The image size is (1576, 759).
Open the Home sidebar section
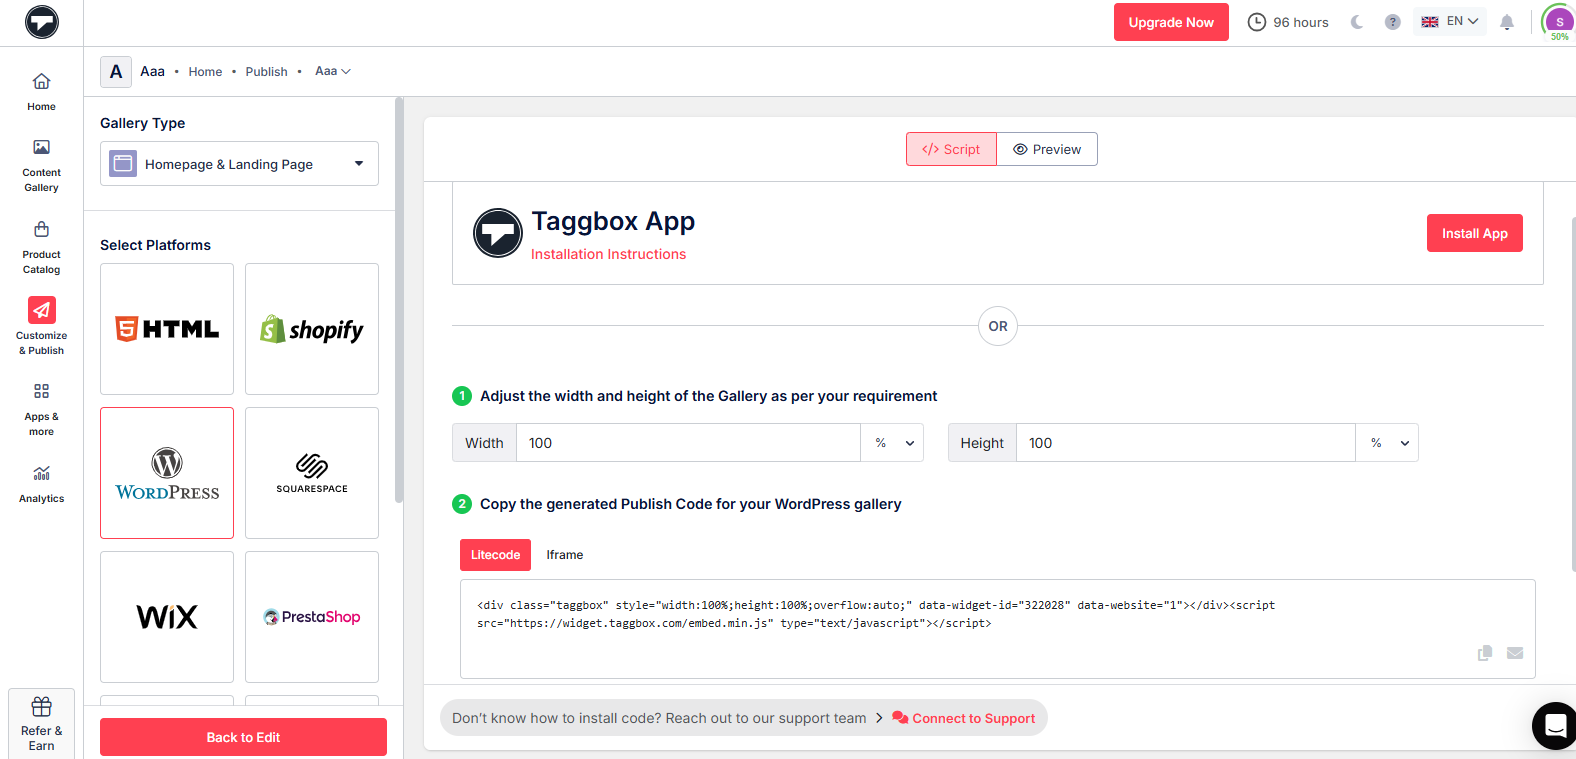pyautogui.click(x=41, y=91)
